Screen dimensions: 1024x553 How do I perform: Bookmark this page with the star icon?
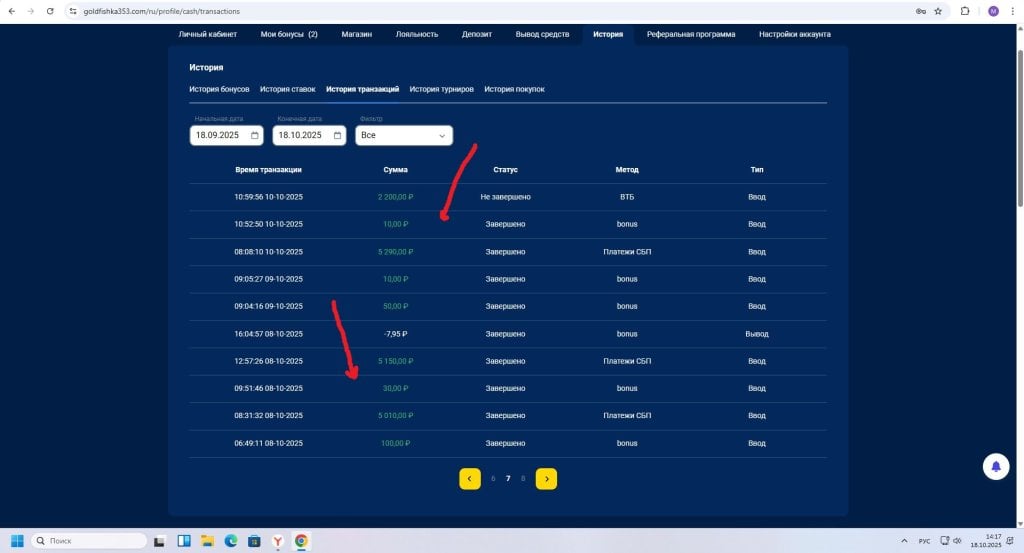pyautogui.click(x=938, y=11)
